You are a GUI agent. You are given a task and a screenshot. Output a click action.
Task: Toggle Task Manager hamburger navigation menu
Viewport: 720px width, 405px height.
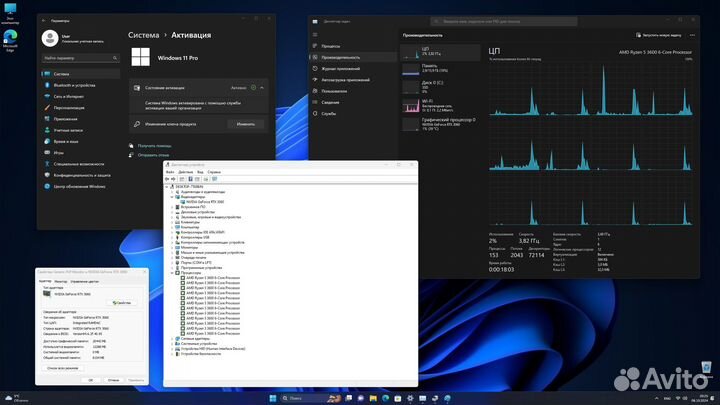point(315,35)
